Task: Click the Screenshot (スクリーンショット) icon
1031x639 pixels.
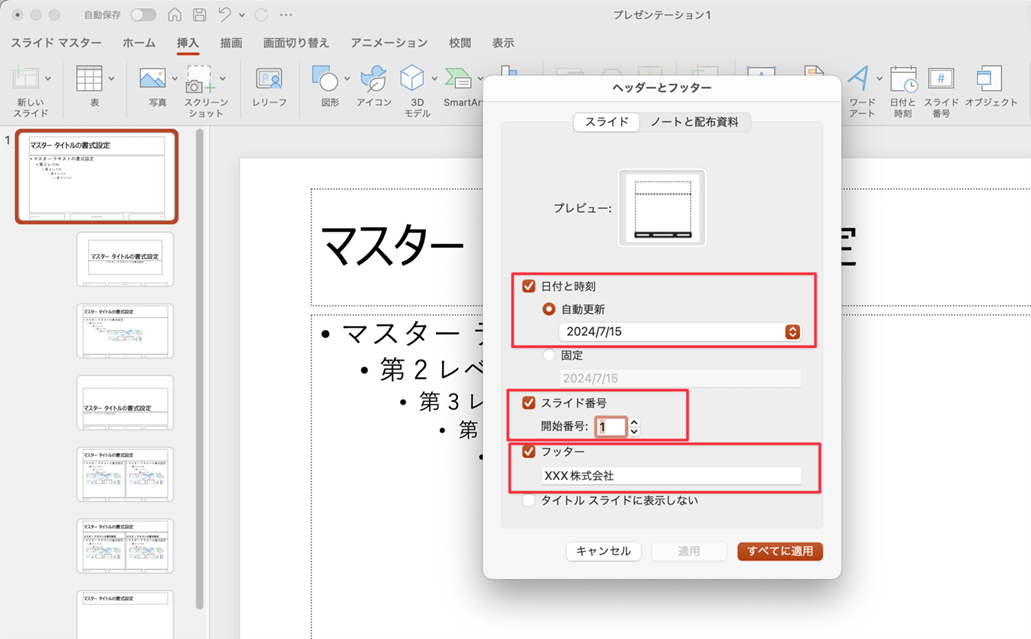Action: (x=199, y=79)
